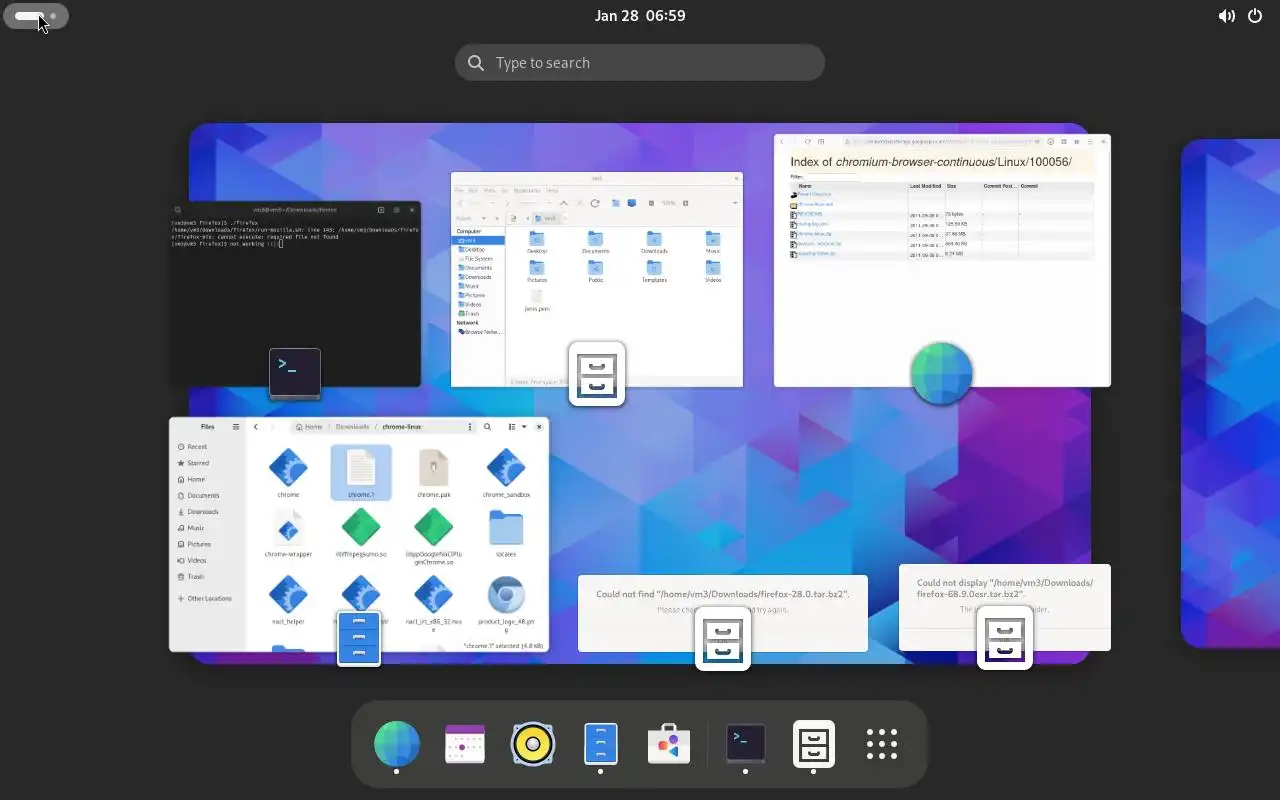This screenshot has width=1280, height=800.
Task: Switch to the adjacent workspace preview
Action: 1231,393
